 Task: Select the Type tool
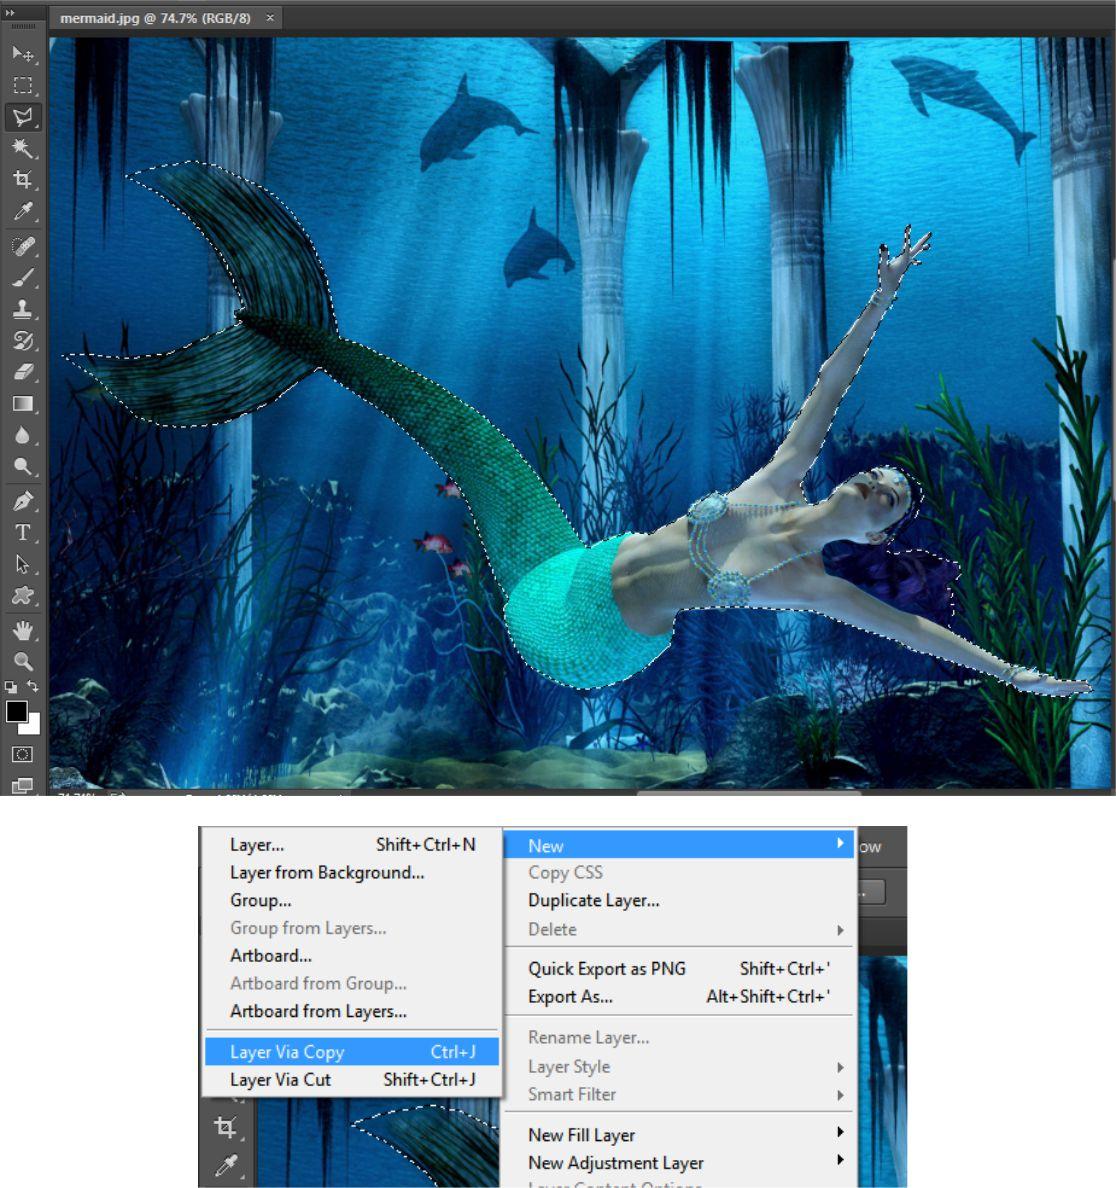(x=23, y=533)
